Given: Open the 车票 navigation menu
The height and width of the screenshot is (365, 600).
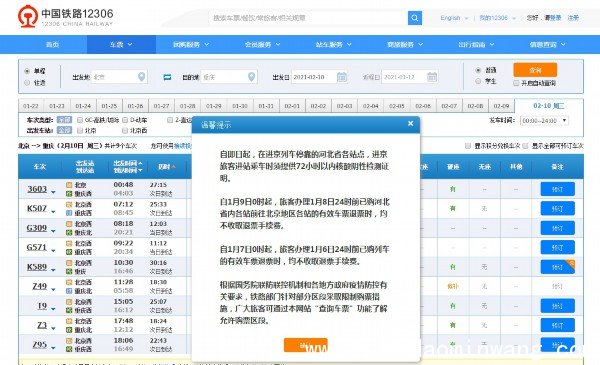Looking at the screenshot, I should (121, 44).
